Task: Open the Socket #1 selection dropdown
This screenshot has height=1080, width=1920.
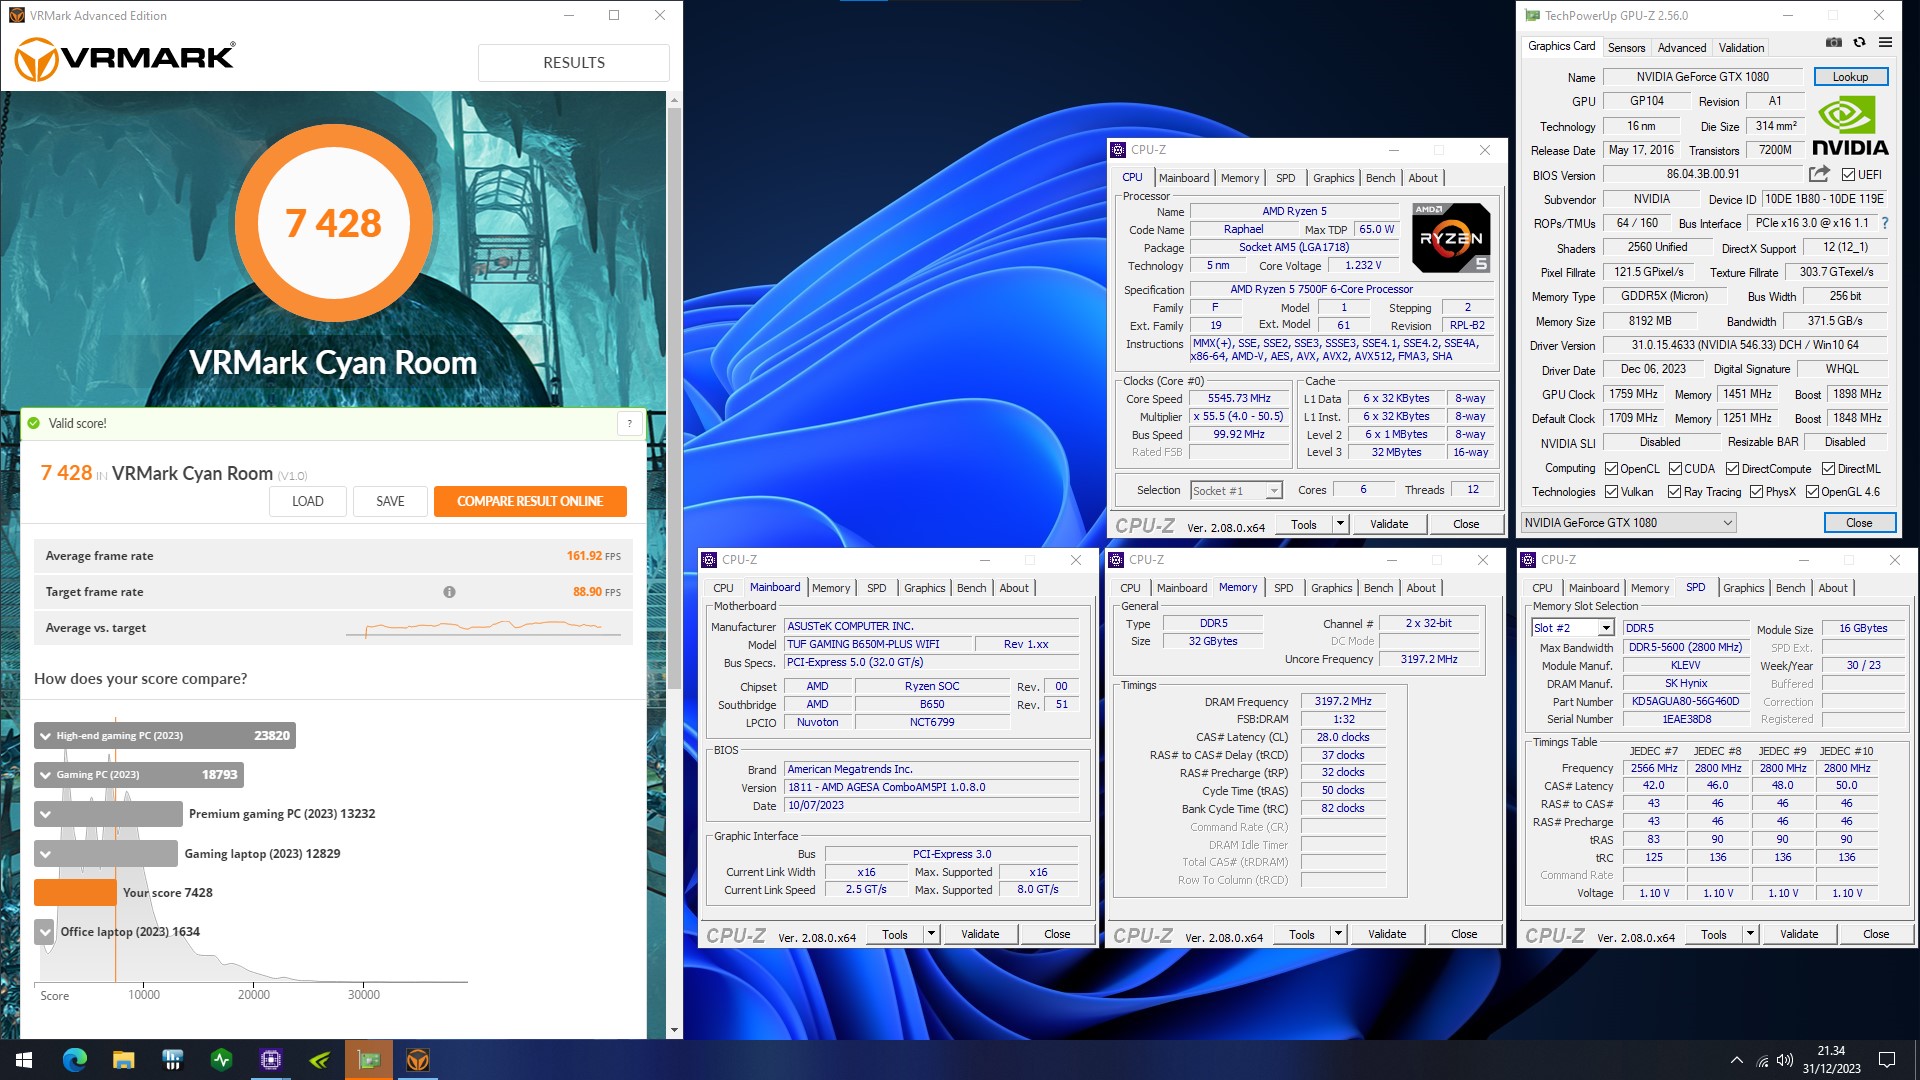Action: pos(1236,491)
